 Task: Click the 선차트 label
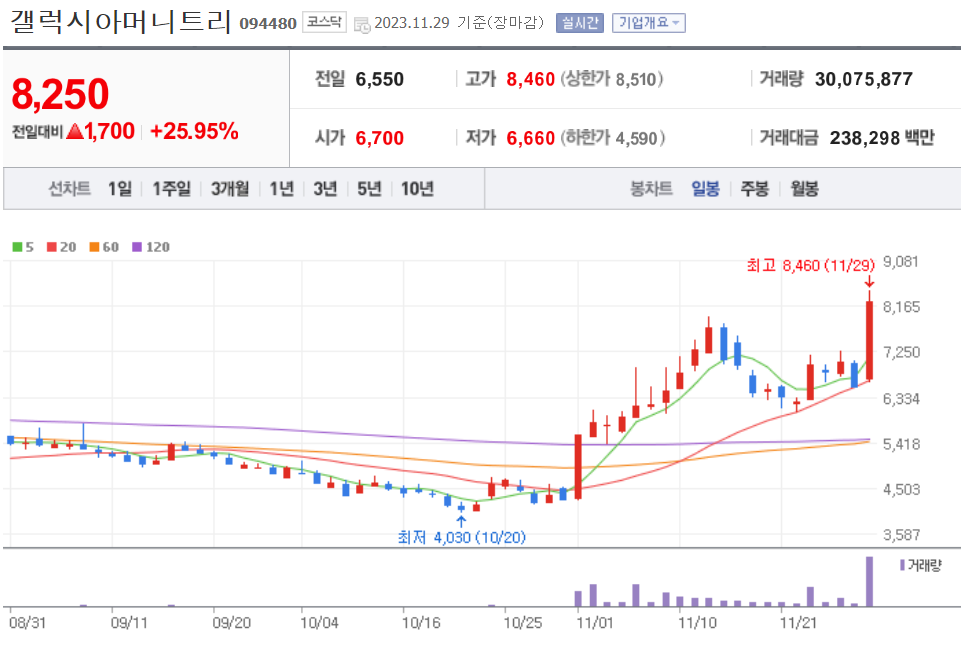69,189
